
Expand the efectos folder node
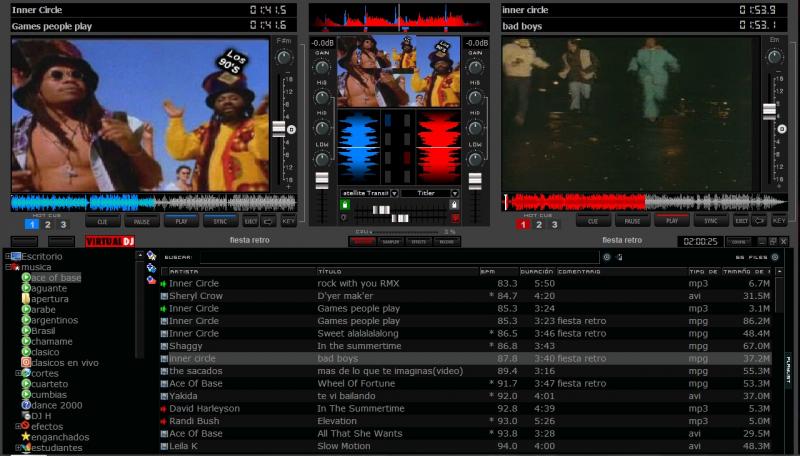[18, 426]
